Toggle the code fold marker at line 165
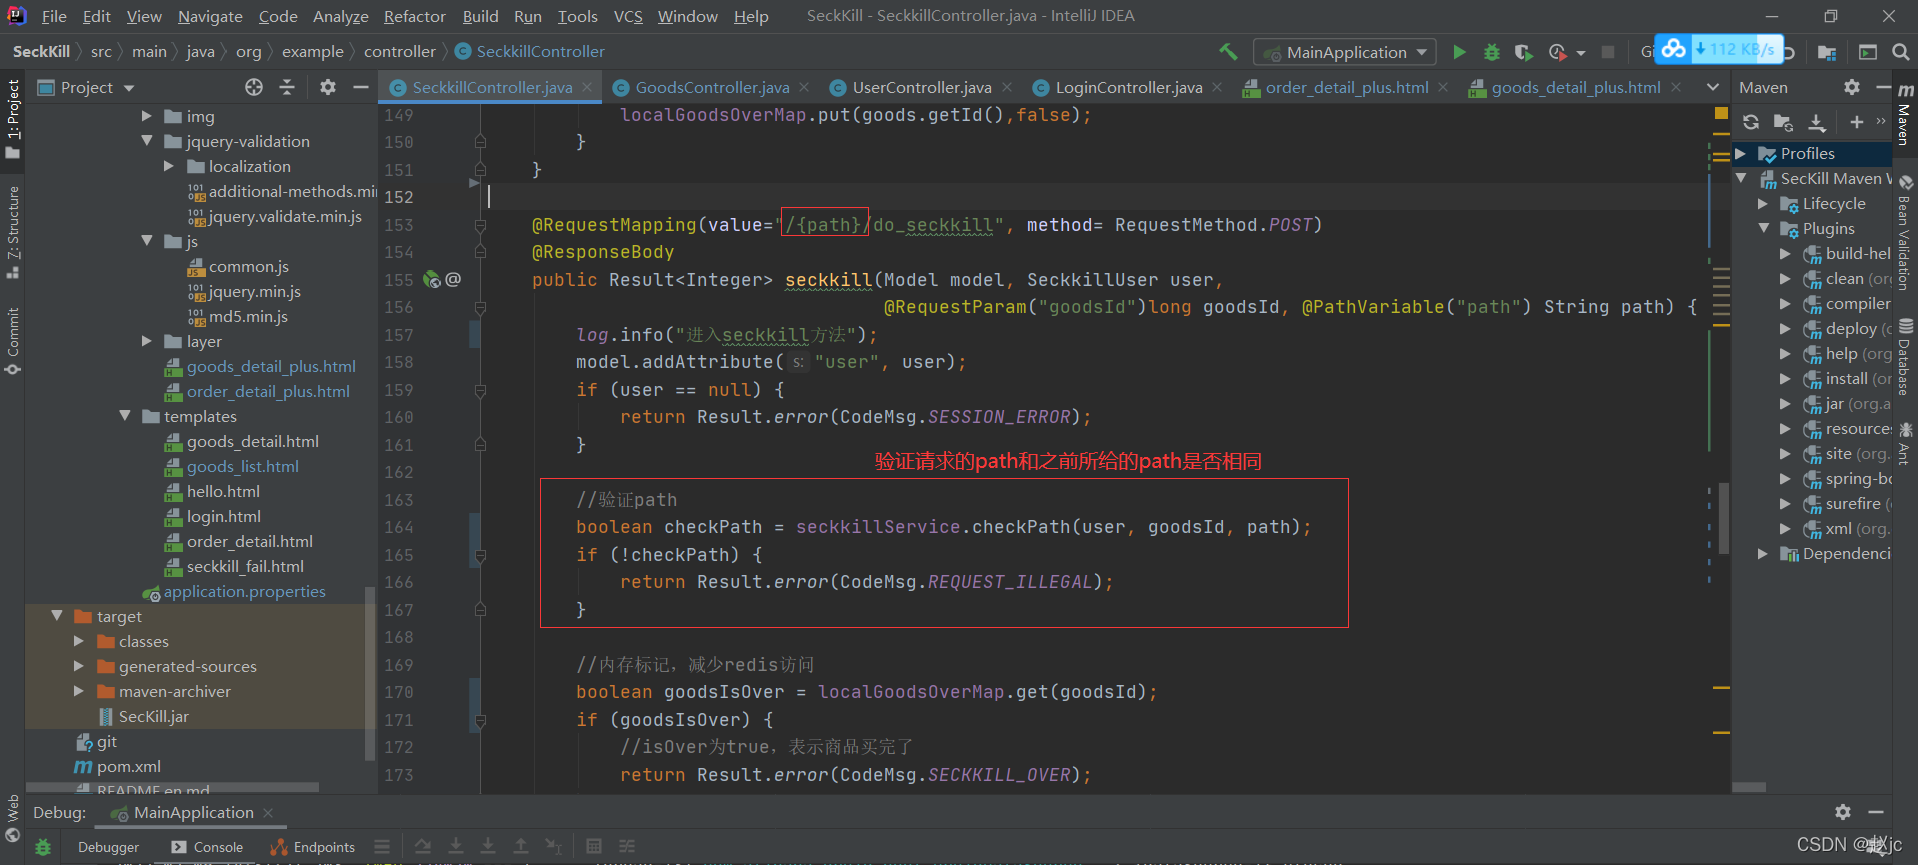Viewport: 1918px width, 865px height. (x=480, y=555)
